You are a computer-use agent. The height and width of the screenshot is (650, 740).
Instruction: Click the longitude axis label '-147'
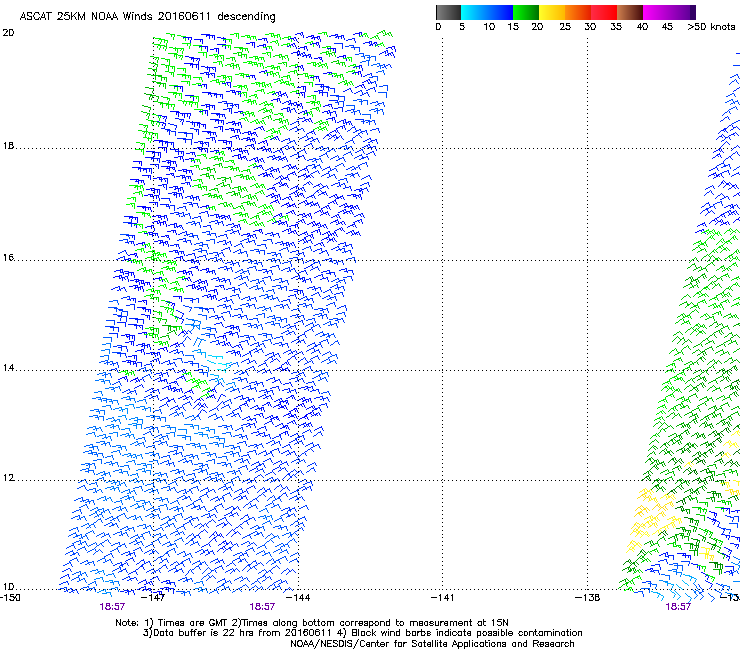coord(154,598)
